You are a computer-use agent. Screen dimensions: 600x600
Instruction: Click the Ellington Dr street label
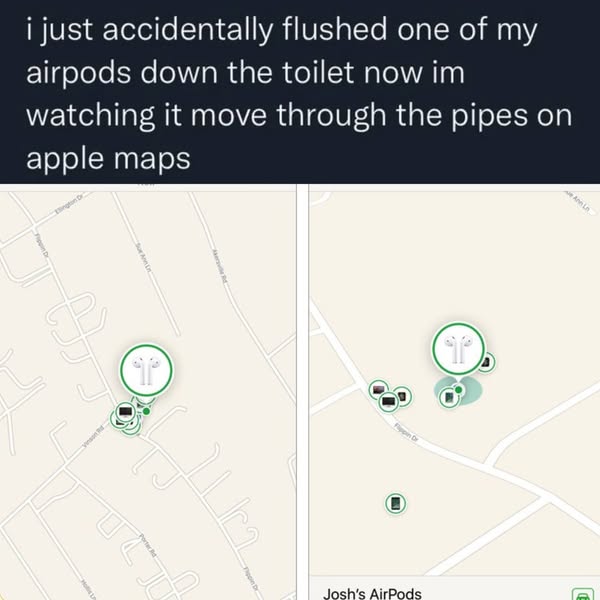(x=69, y=202)
